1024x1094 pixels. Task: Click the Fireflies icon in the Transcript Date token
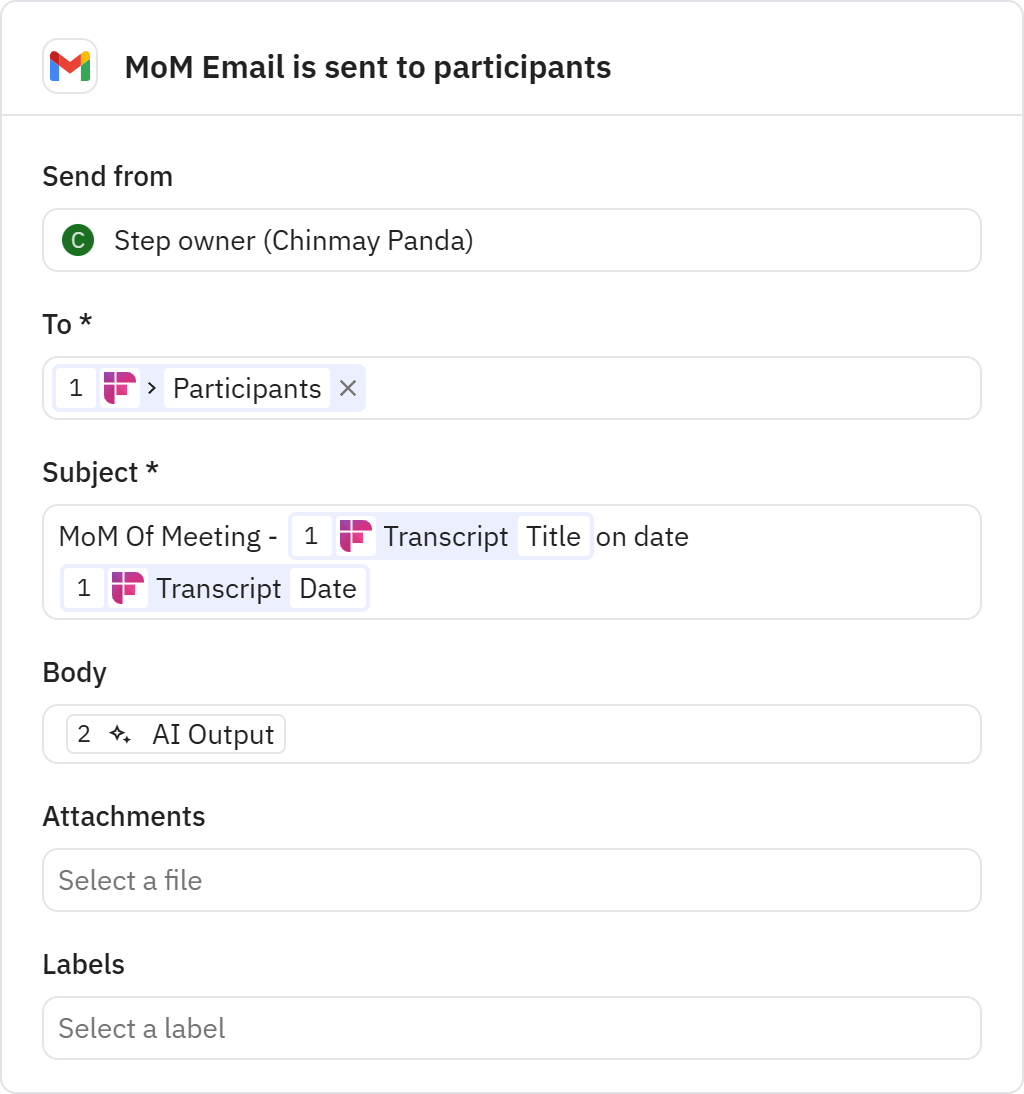128,589
